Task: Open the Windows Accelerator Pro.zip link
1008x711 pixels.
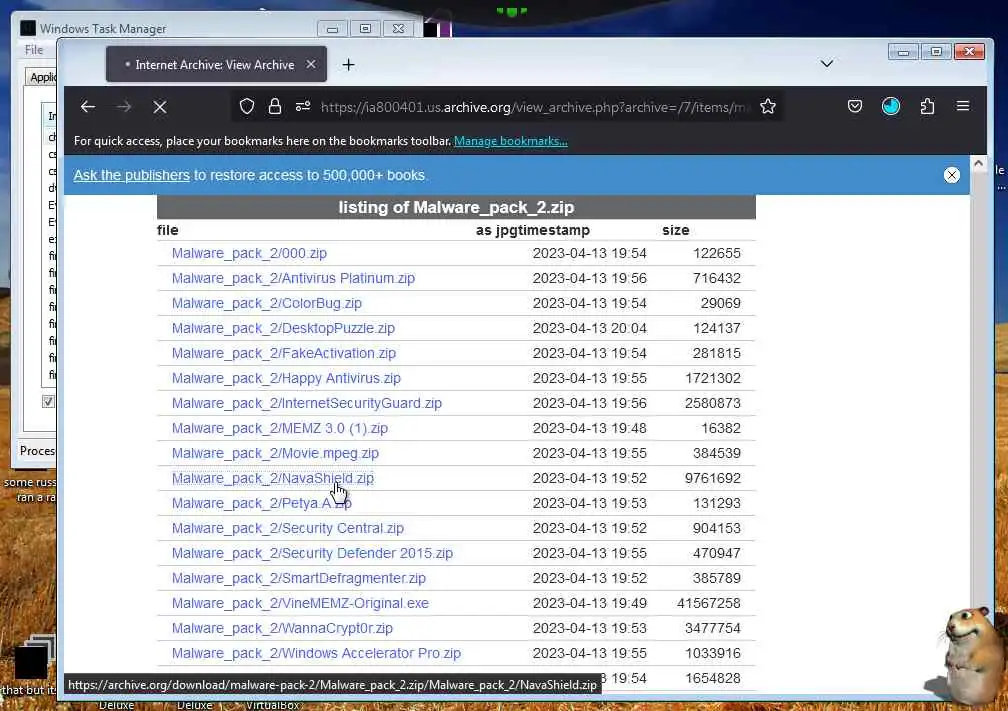Action: pos(316,654)
